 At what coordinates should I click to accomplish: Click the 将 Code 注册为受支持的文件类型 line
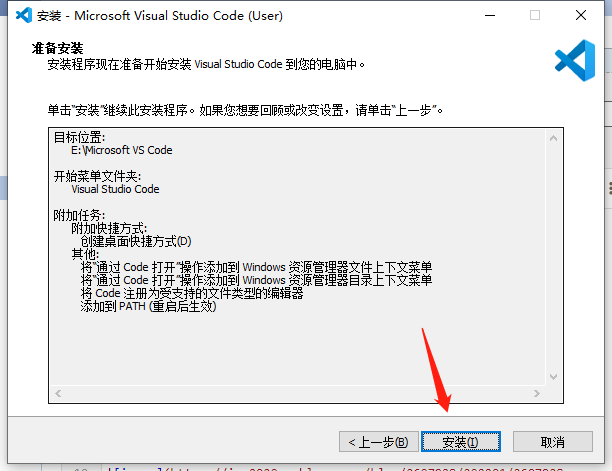(x=192, y=293)
